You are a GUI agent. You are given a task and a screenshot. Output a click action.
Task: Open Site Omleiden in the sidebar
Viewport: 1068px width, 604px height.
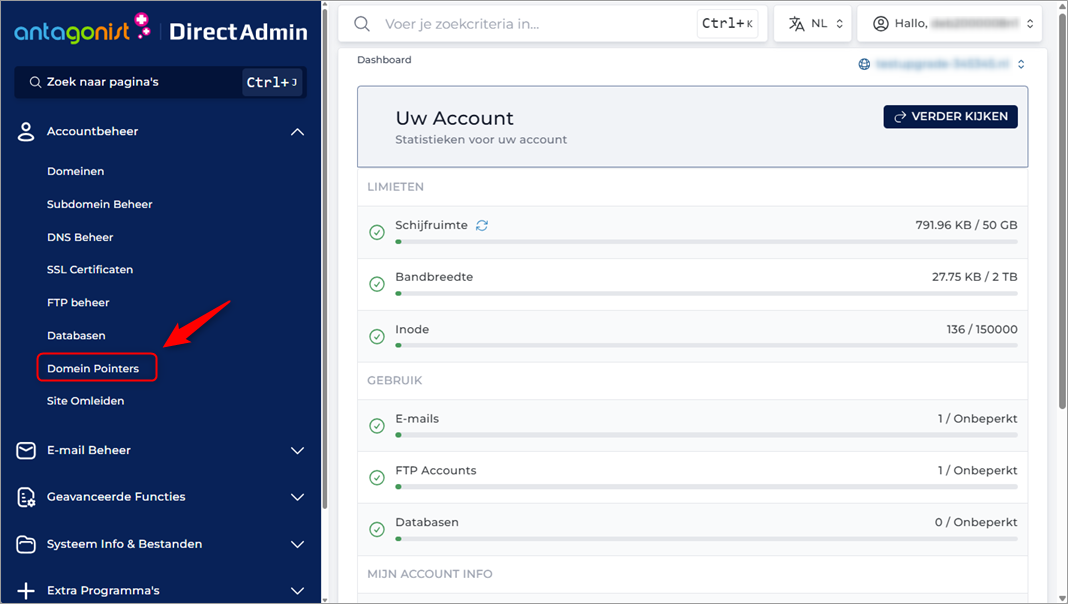click(x=85, y=401)
